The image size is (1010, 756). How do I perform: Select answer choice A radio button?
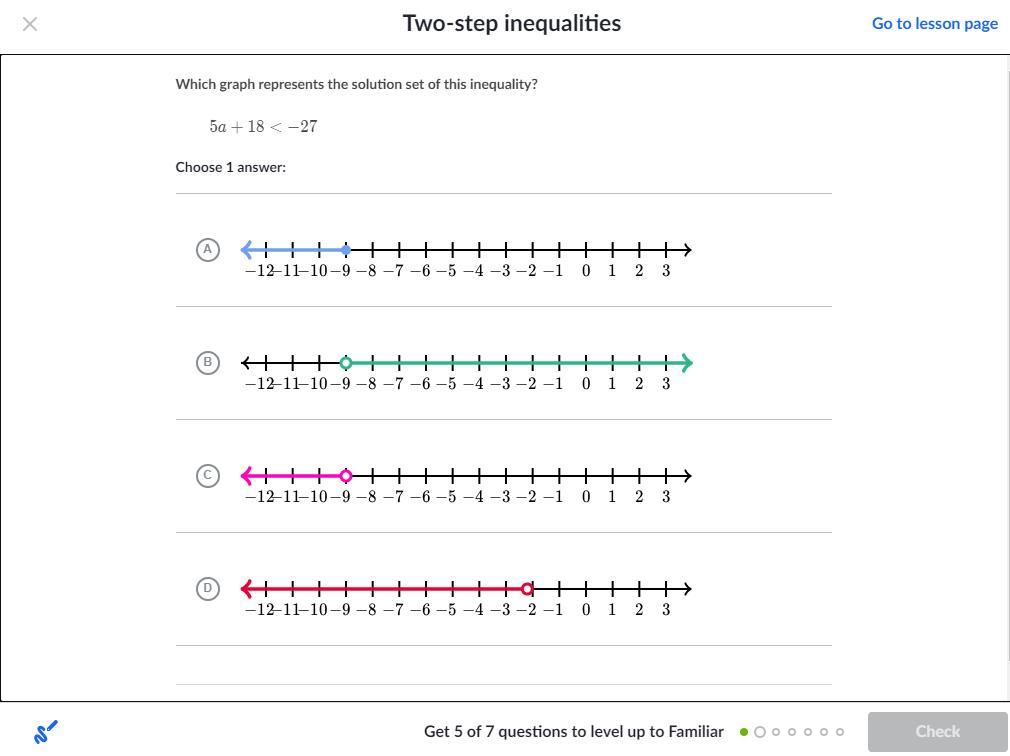208,250
